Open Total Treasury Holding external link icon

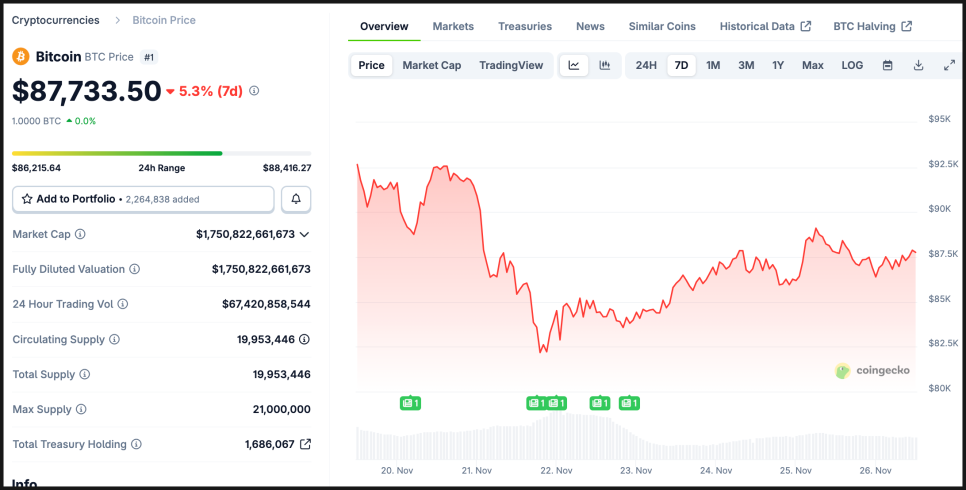(306, 444)
